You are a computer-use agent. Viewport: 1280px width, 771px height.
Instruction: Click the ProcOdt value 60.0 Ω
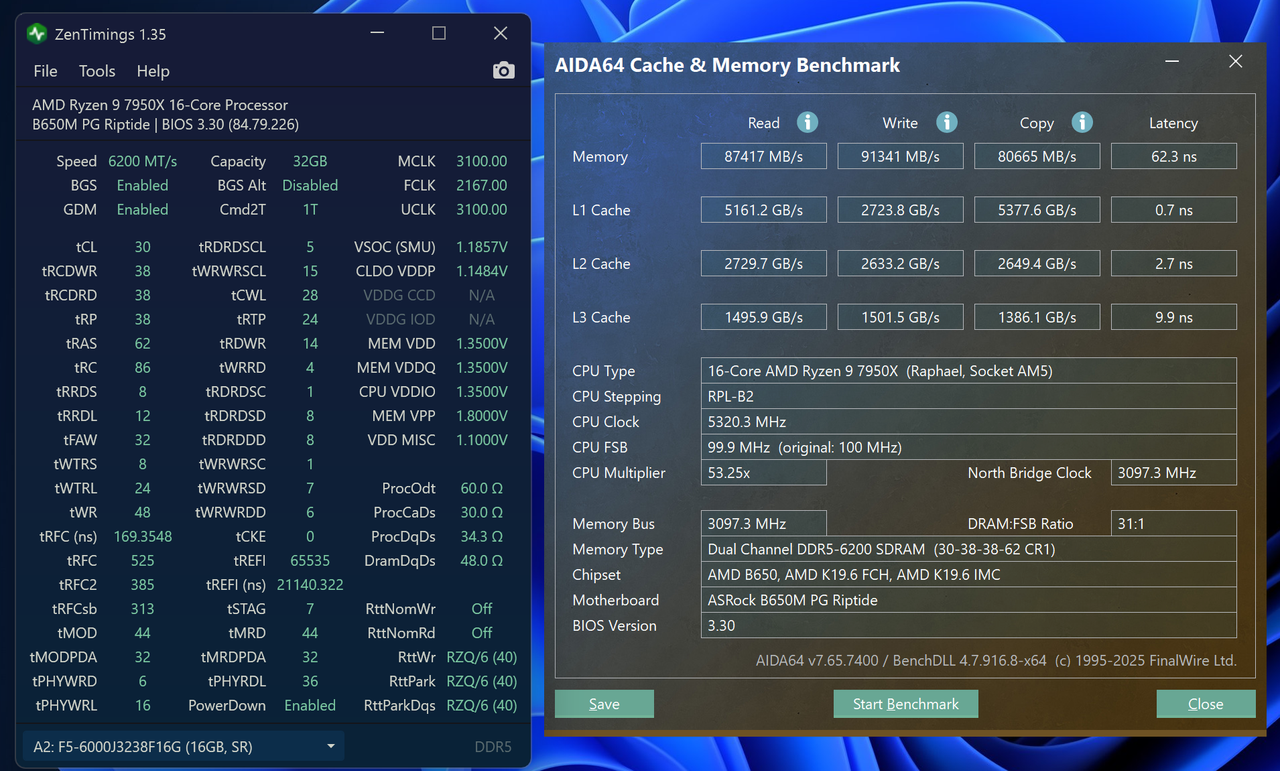tap(481, 488)
